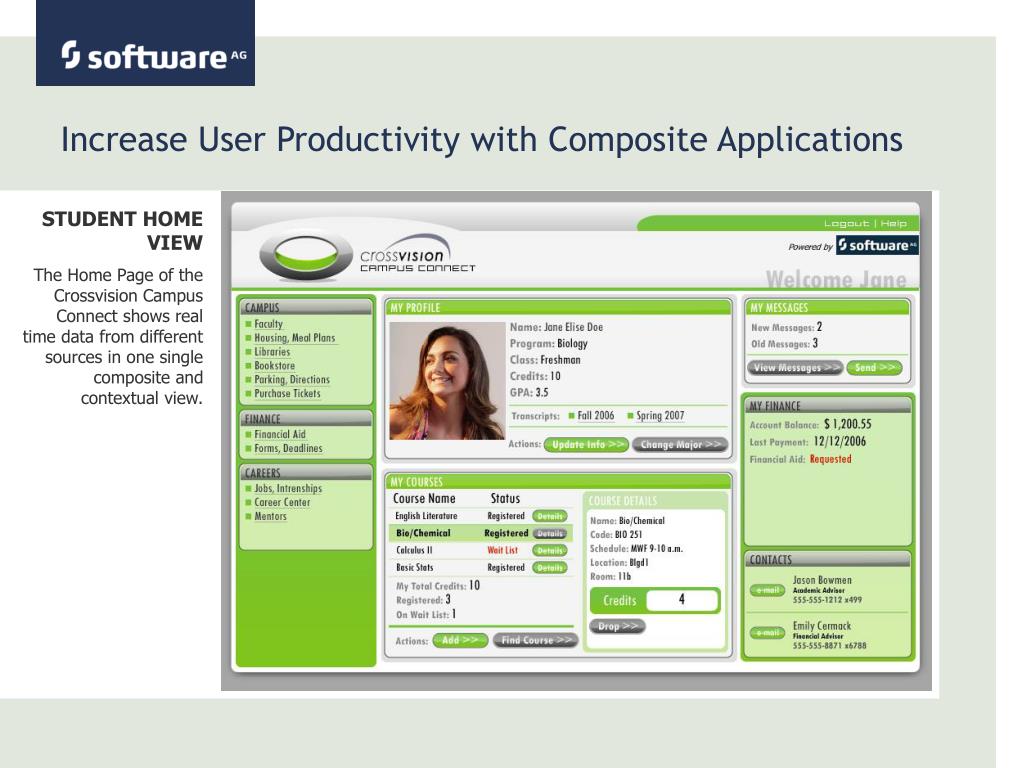Click the Welcome Jane greeting
Viewport: 1024px width, 768px height.
[x=836, y=279]
